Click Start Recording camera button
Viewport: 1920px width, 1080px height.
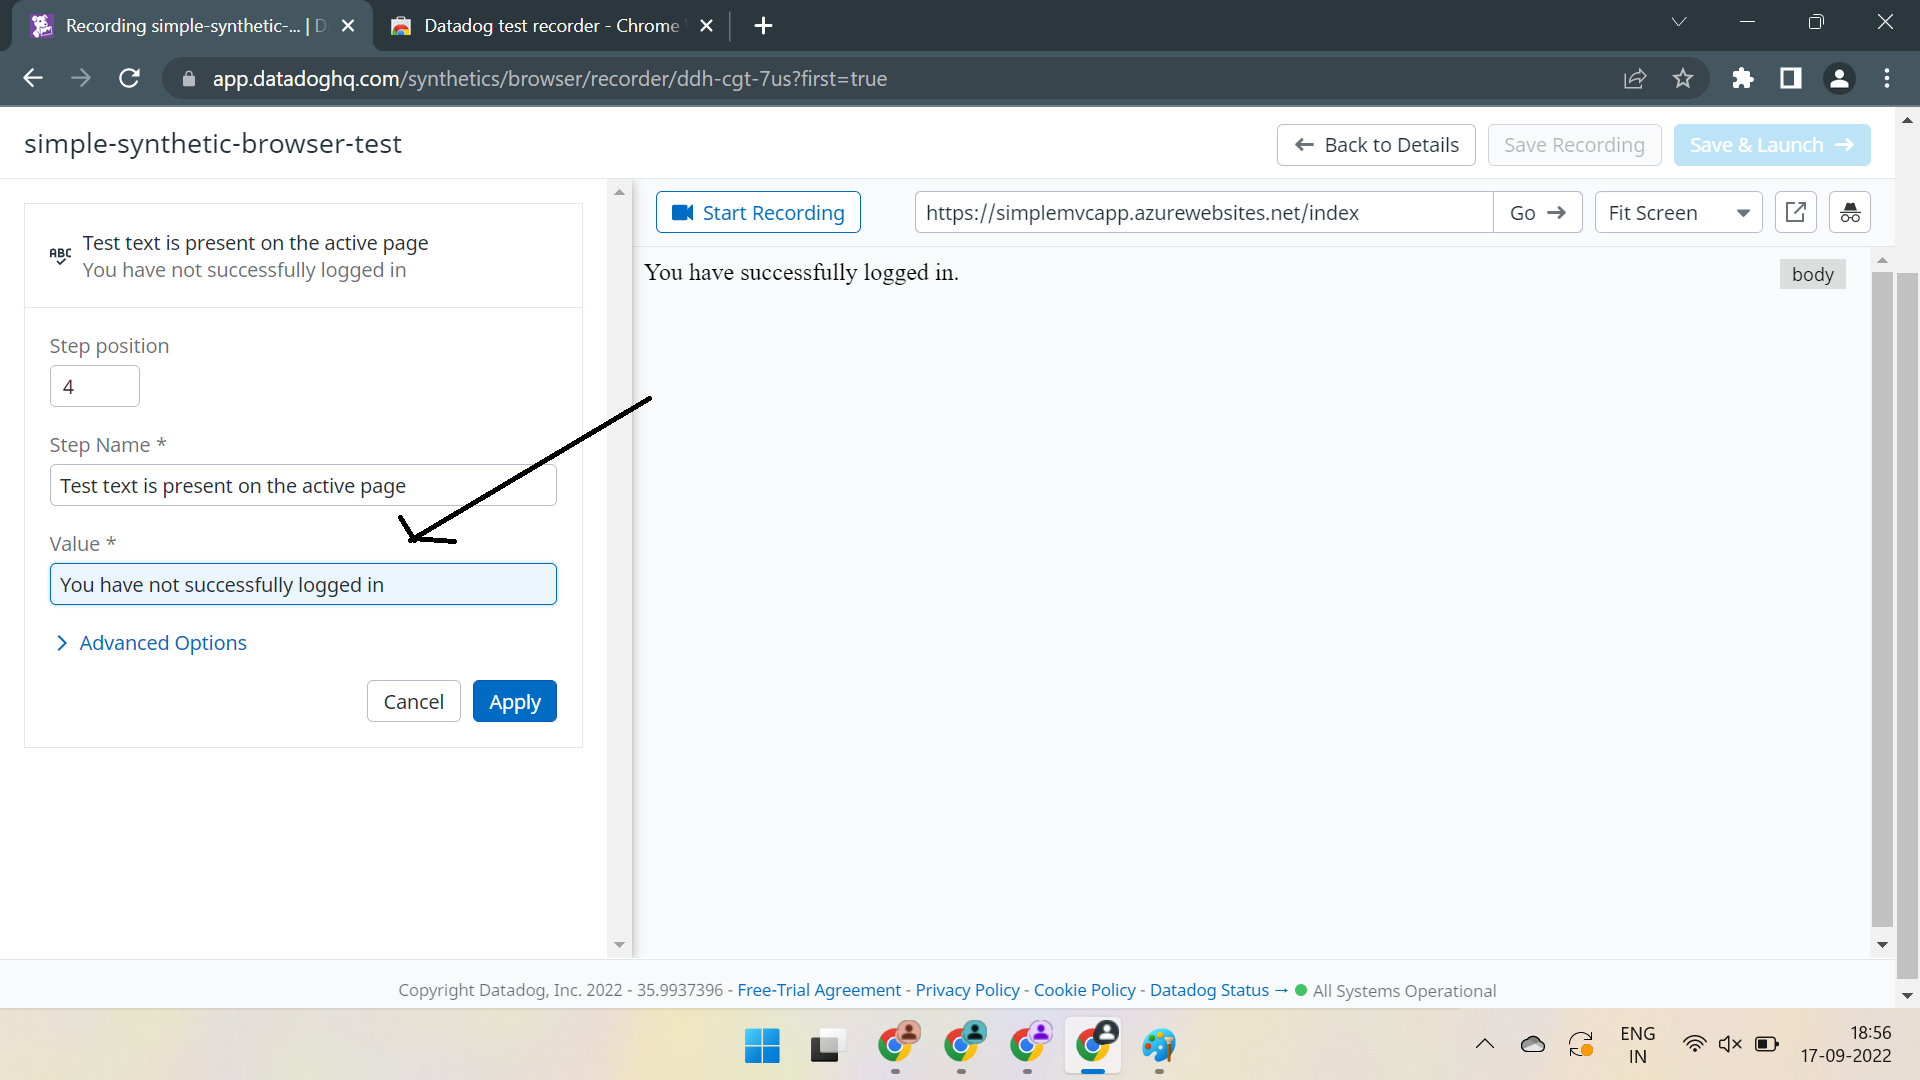click(758, 212)
